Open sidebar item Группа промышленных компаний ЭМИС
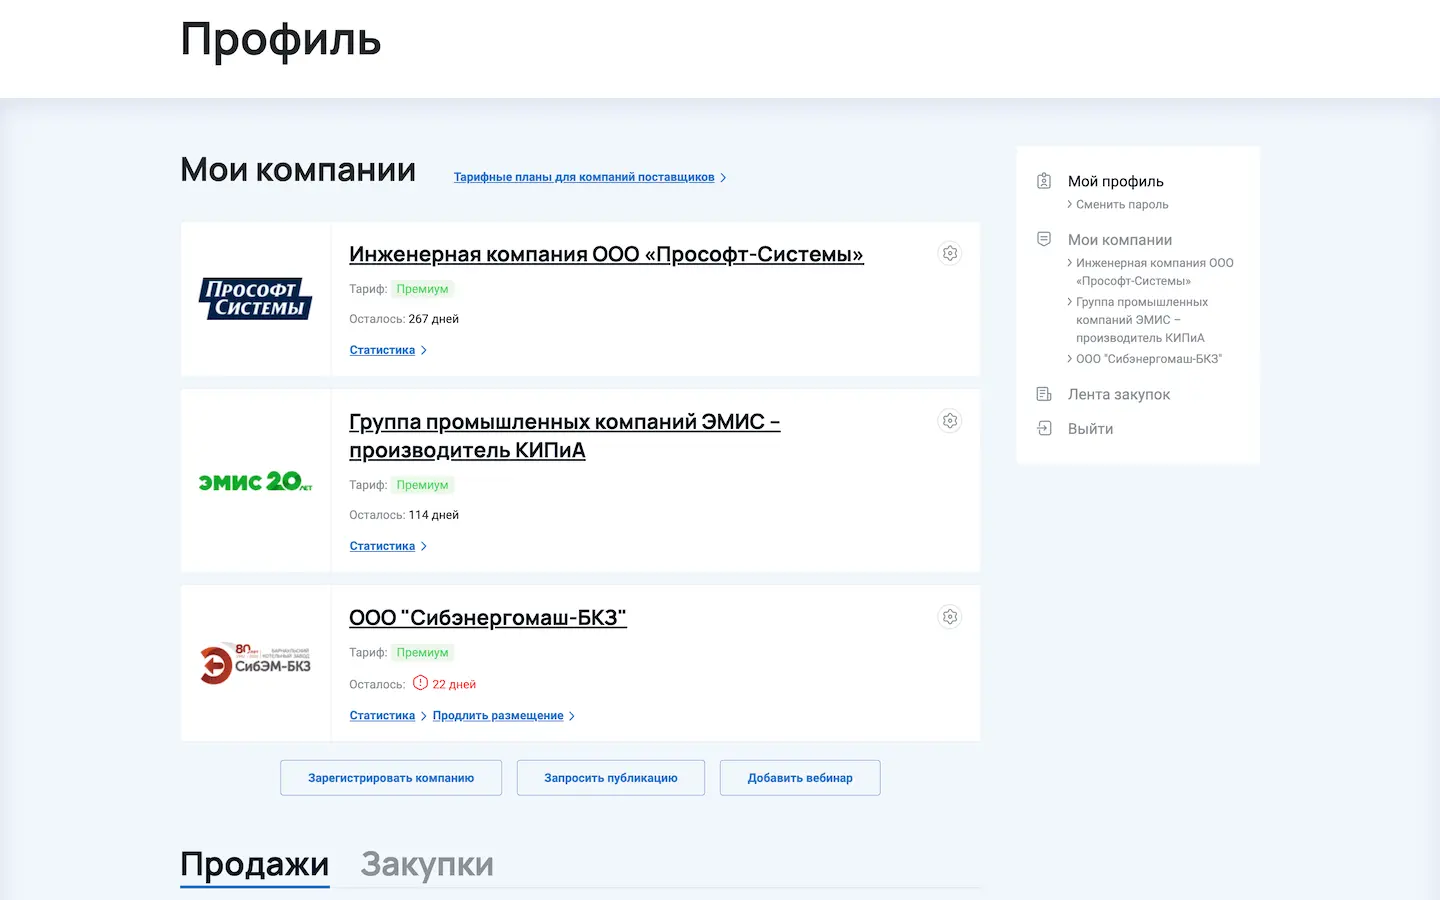Image resolution: width=1440 pixels, height=900 pixels. point(1142,320)
